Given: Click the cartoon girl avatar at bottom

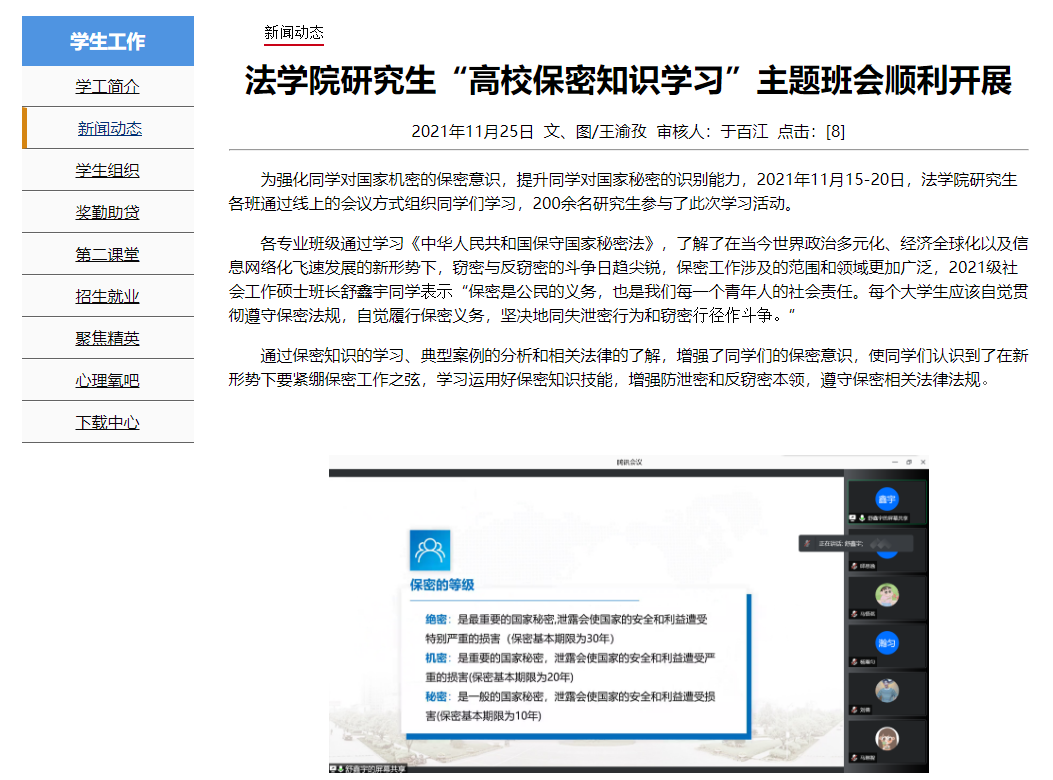Looking at the screenshot, I should pyautogui.click(x=886, y=738).
